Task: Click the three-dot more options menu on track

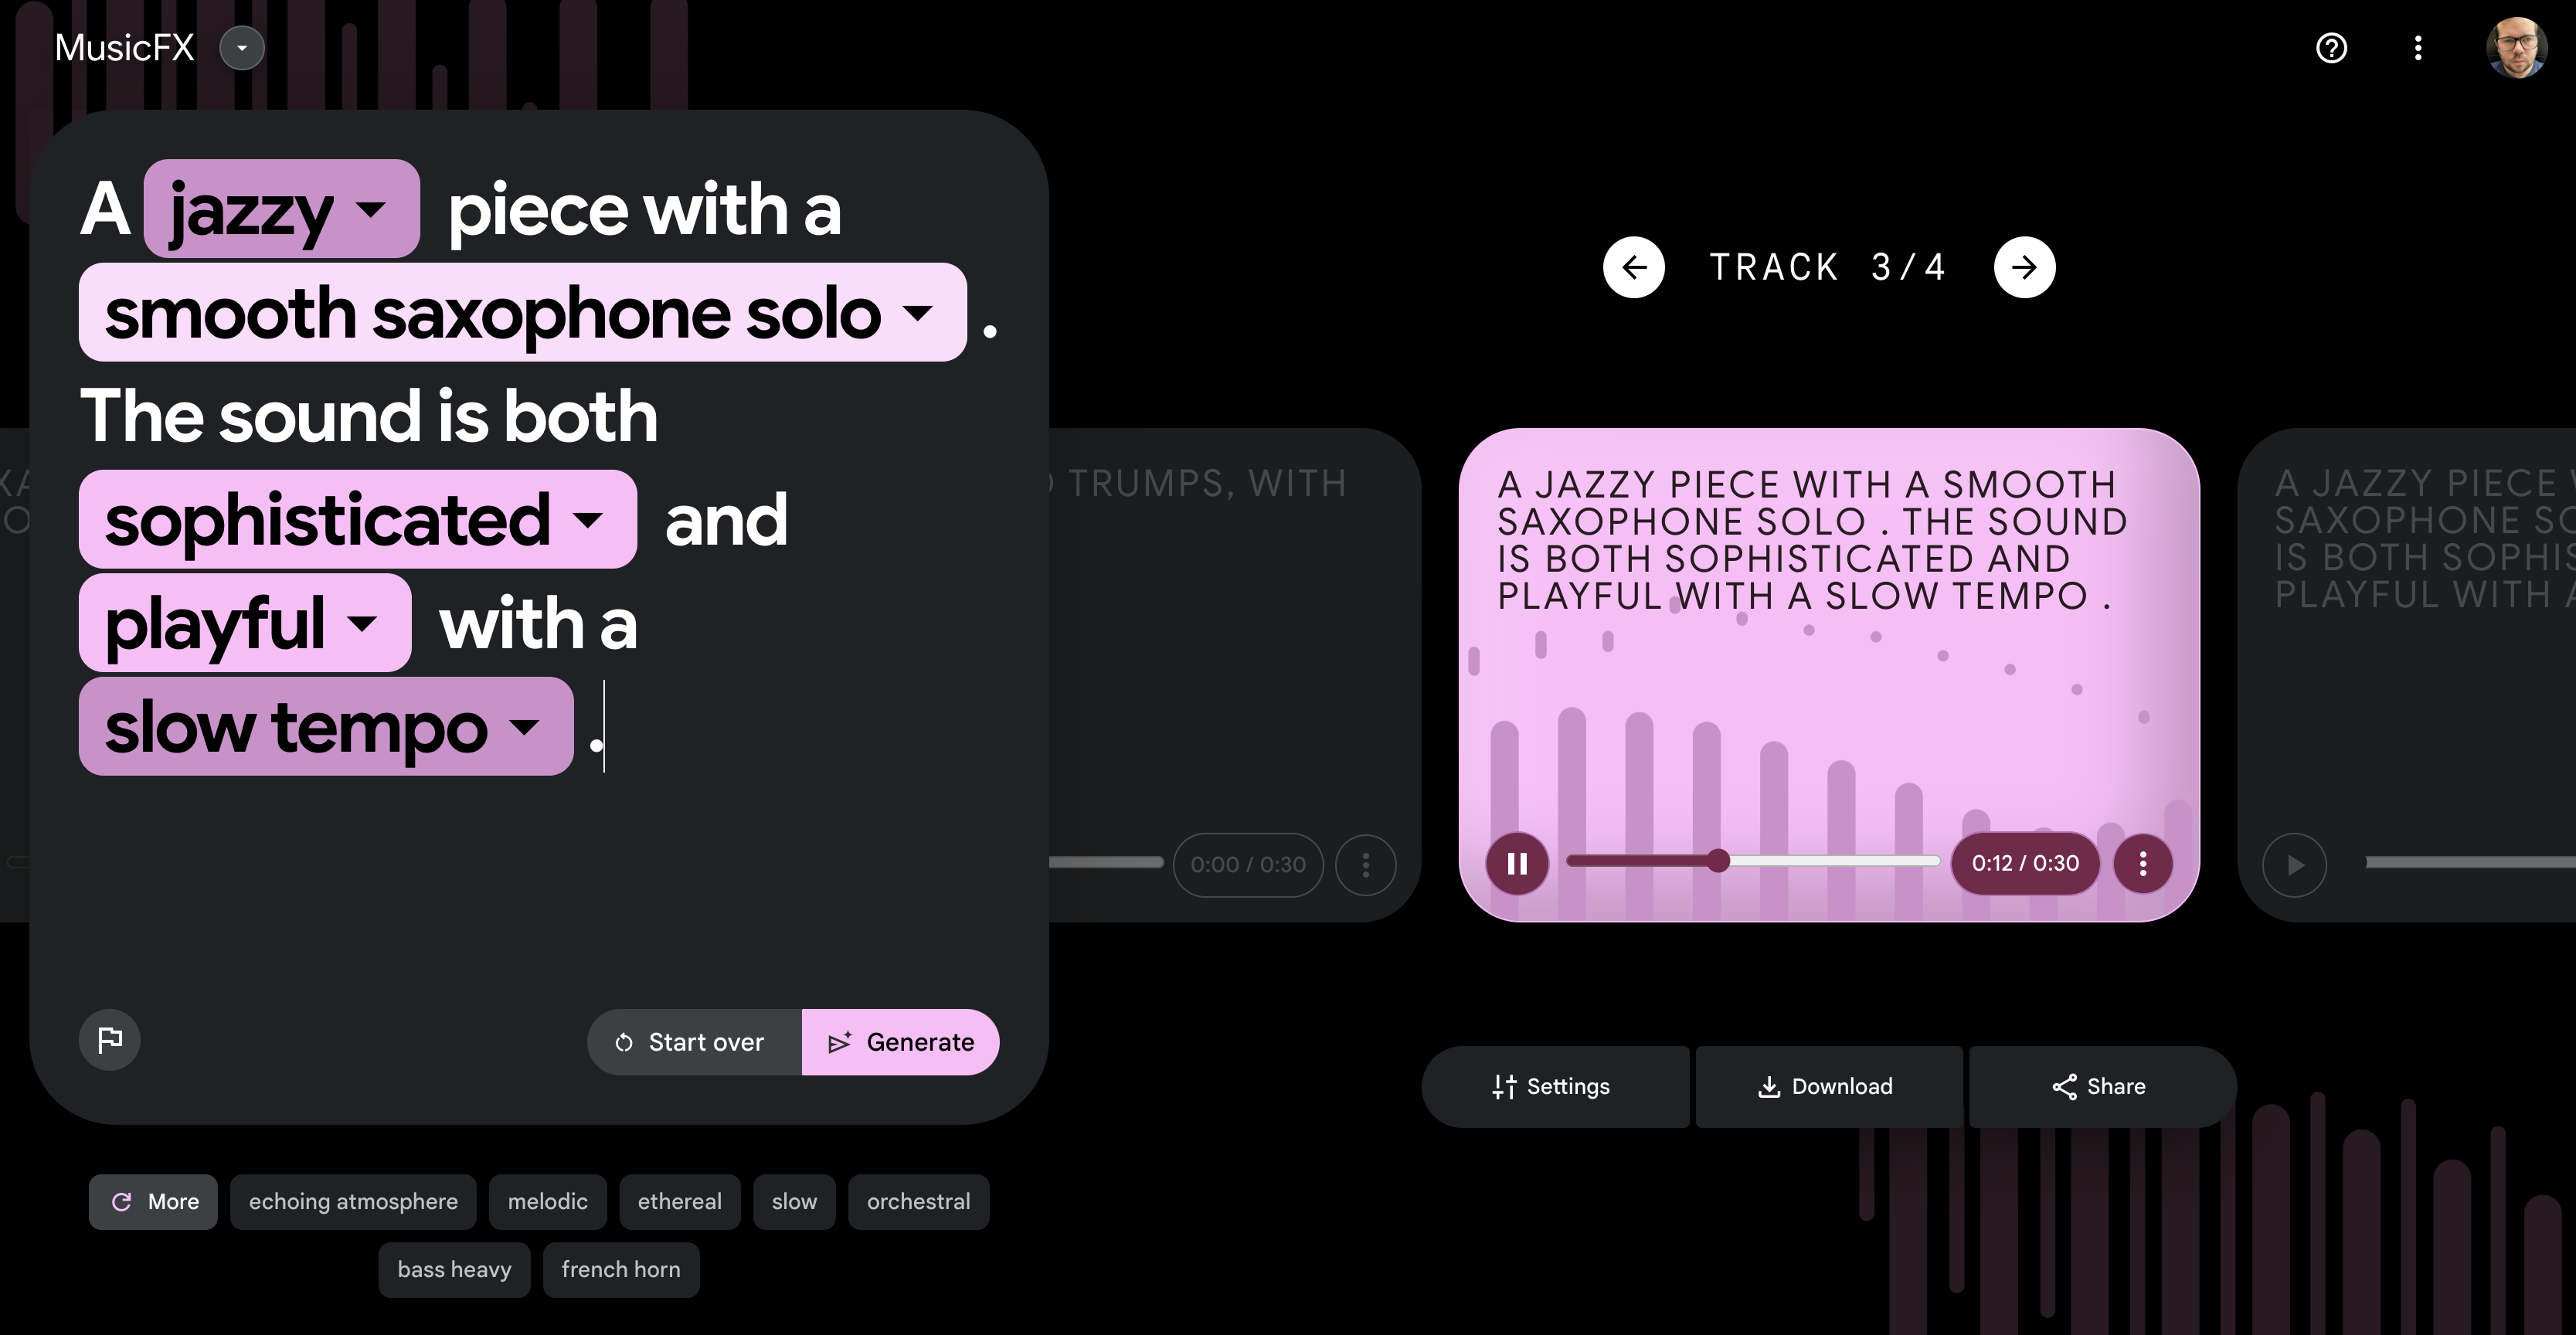Action: (x=2142, y=863)
